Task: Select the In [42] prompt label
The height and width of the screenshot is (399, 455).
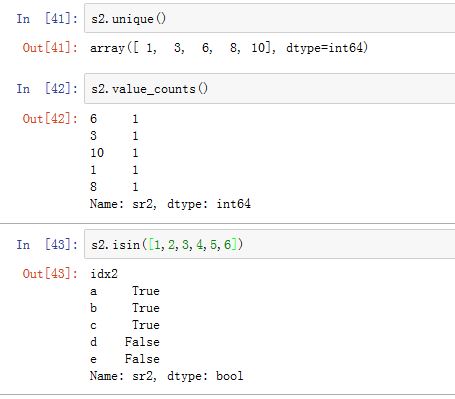Action: pyautogui.click(x=47, y=89)
